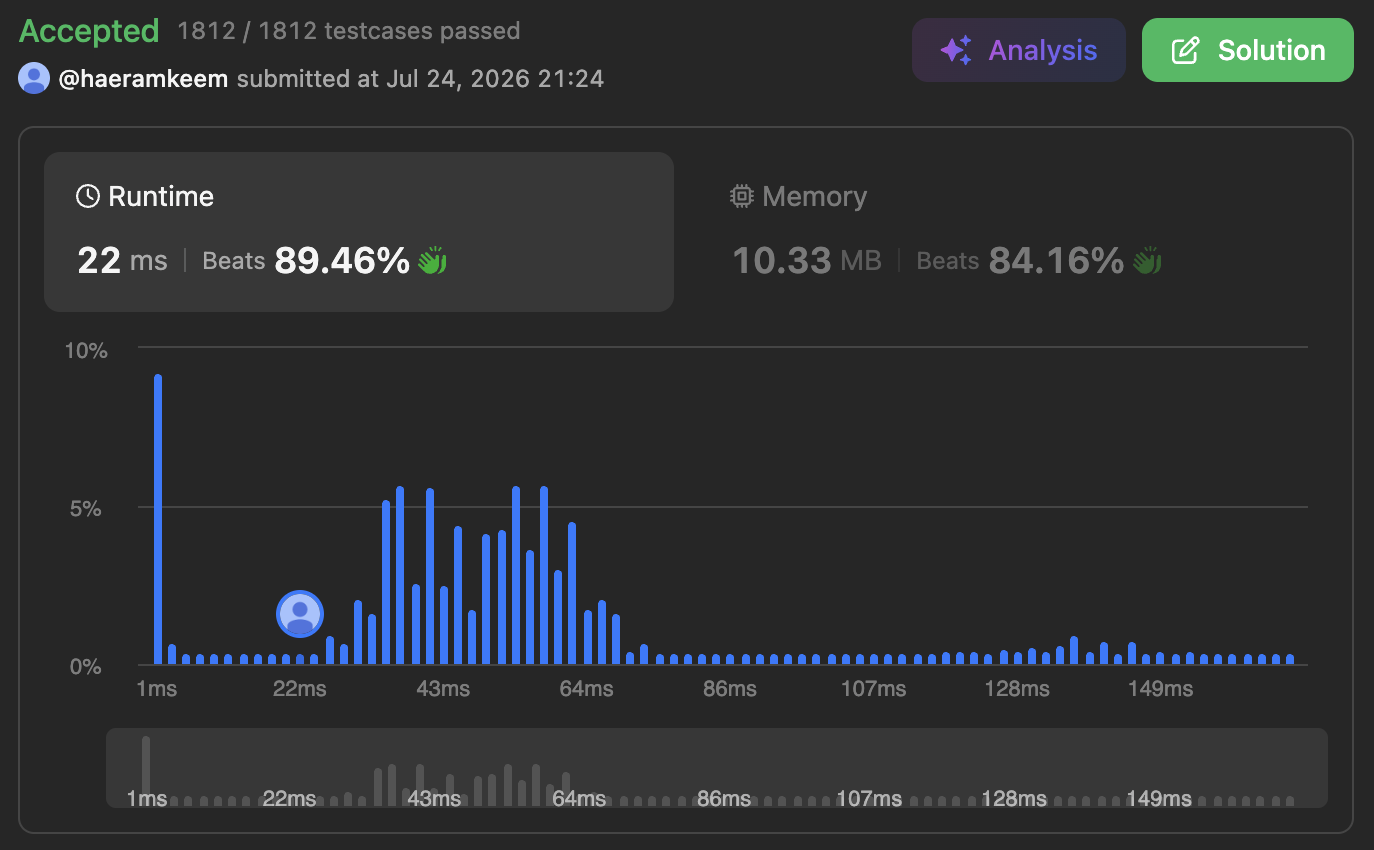The height and width of the screenshot is (850, 1374).
Task: Click the tallest bar at 1ms
Action: [158, 519]
